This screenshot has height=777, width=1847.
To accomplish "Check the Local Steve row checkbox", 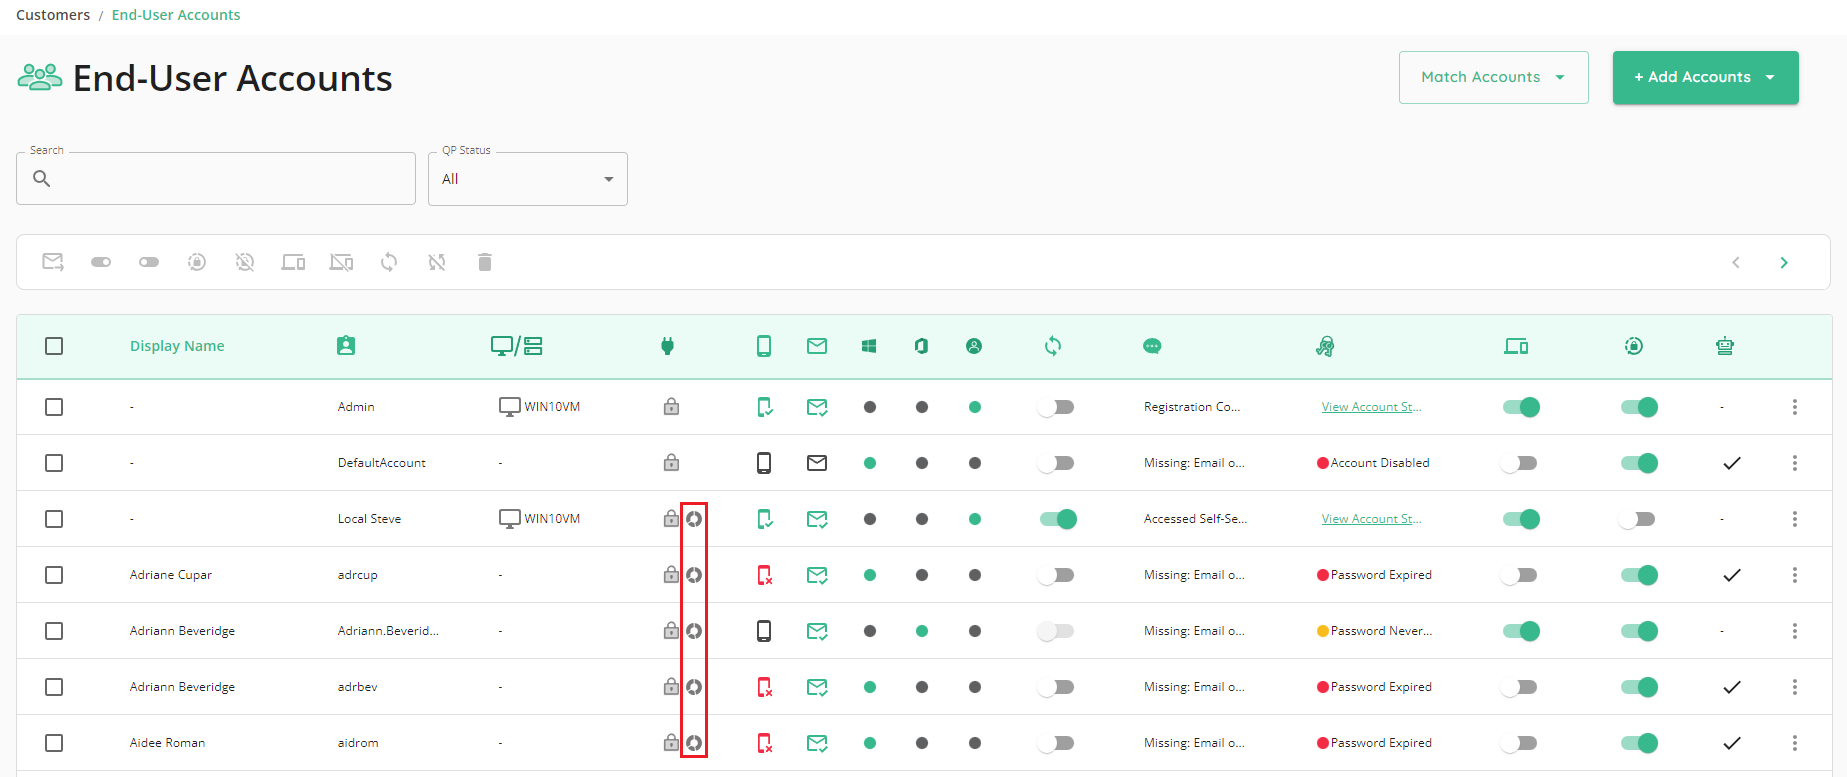I will click(x=54, y=519).
